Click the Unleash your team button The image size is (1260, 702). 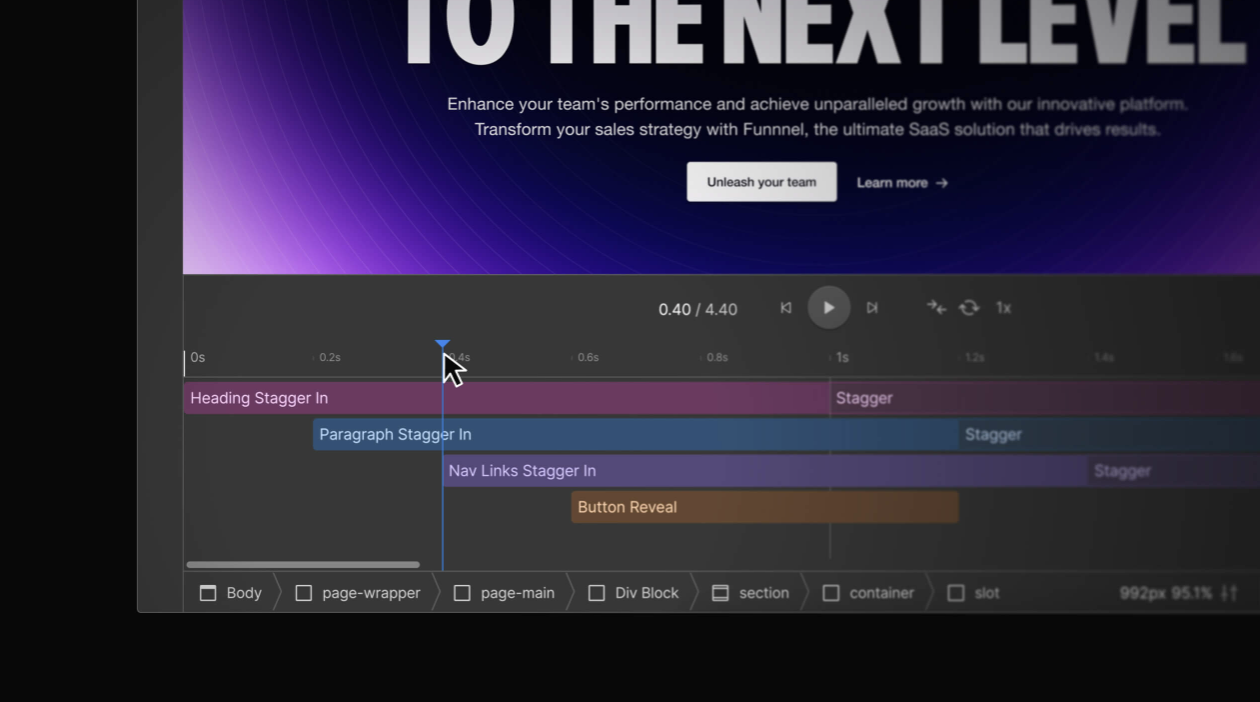(x=761, y=182)
